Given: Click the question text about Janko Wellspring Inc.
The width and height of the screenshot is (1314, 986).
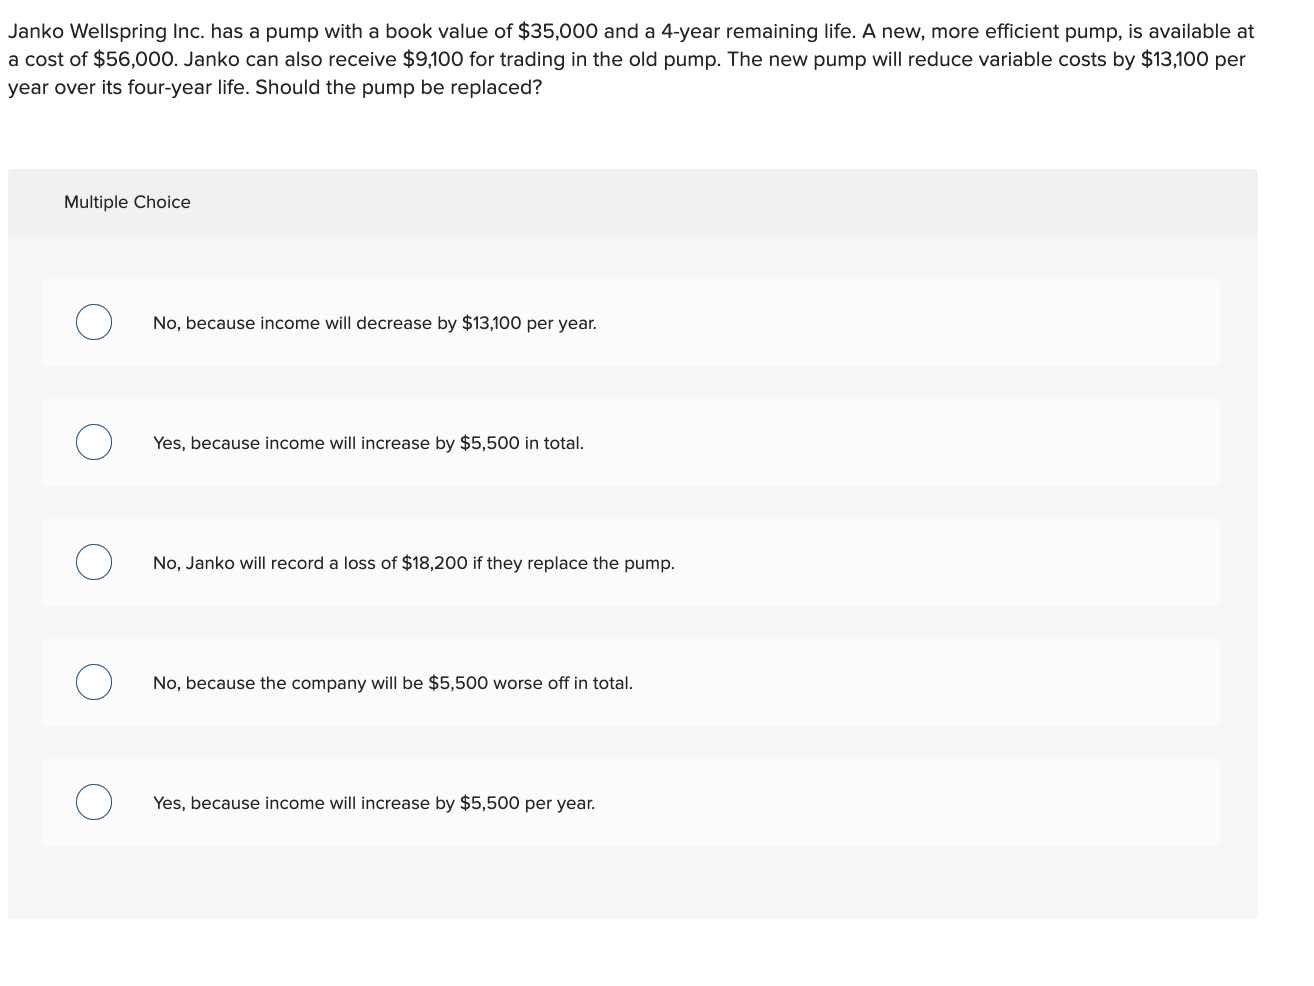Looking at the screenshot, I should pos(630,59).
